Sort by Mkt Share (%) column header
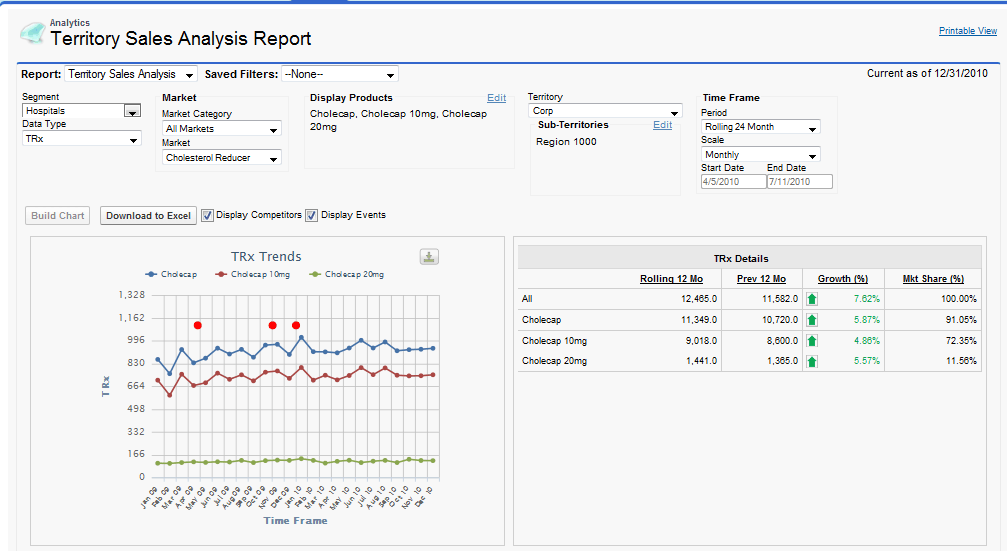This screenshot has height=551, width=1007. coord(933,279)
